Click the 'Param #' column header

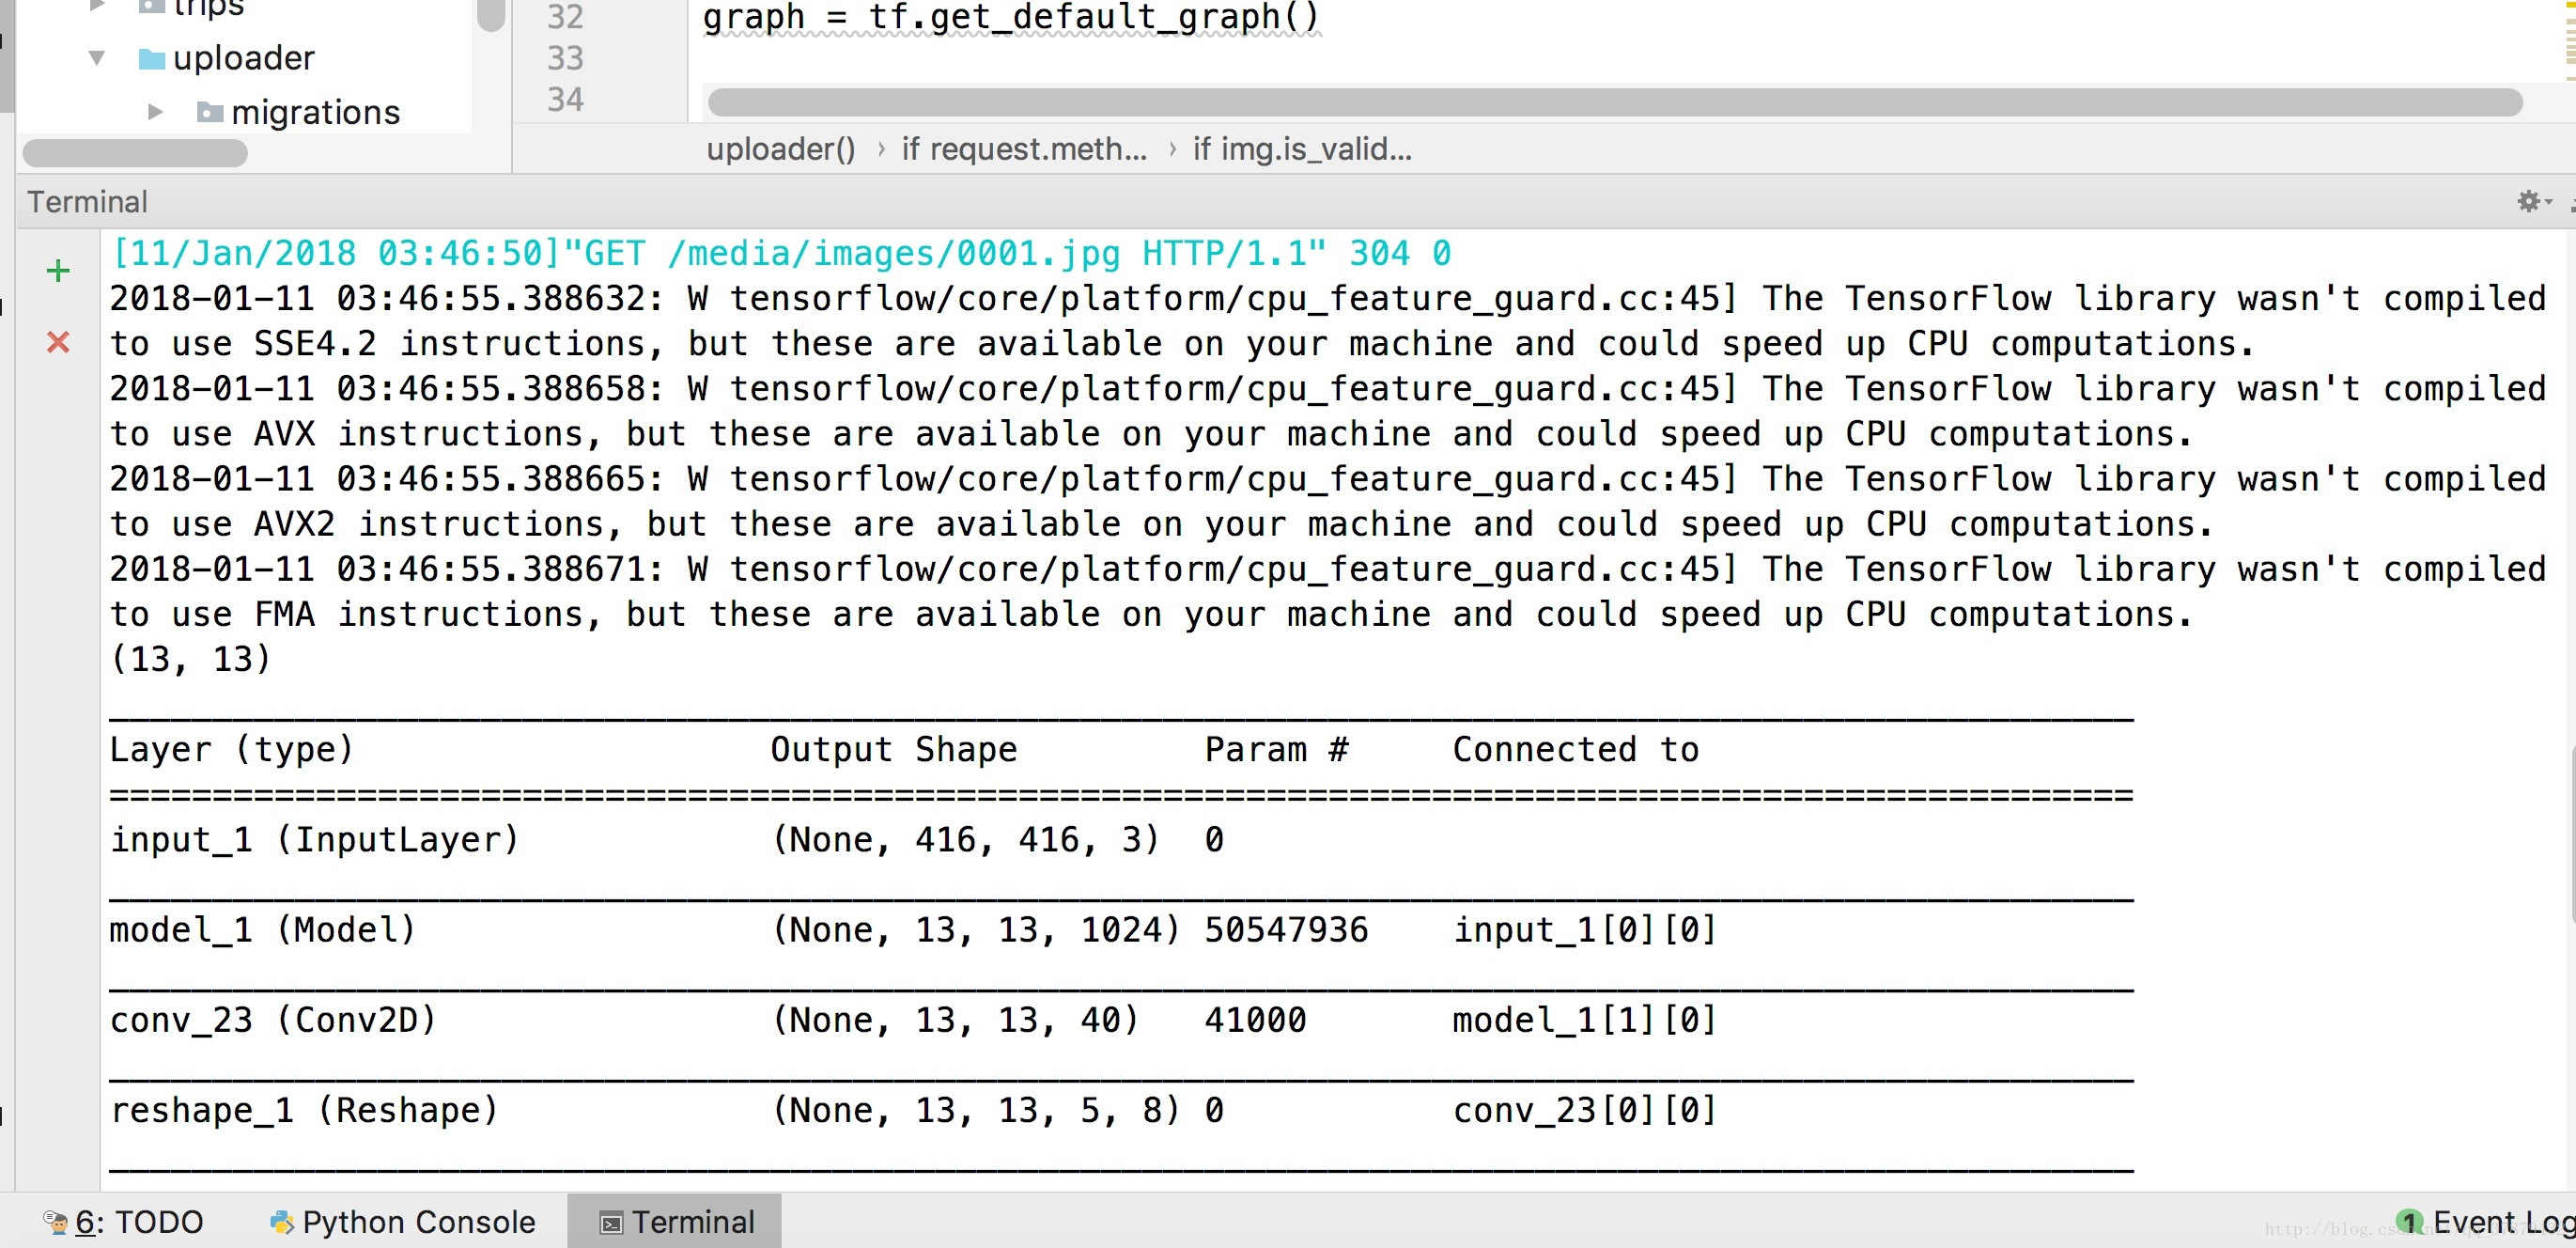[1277, 749]
